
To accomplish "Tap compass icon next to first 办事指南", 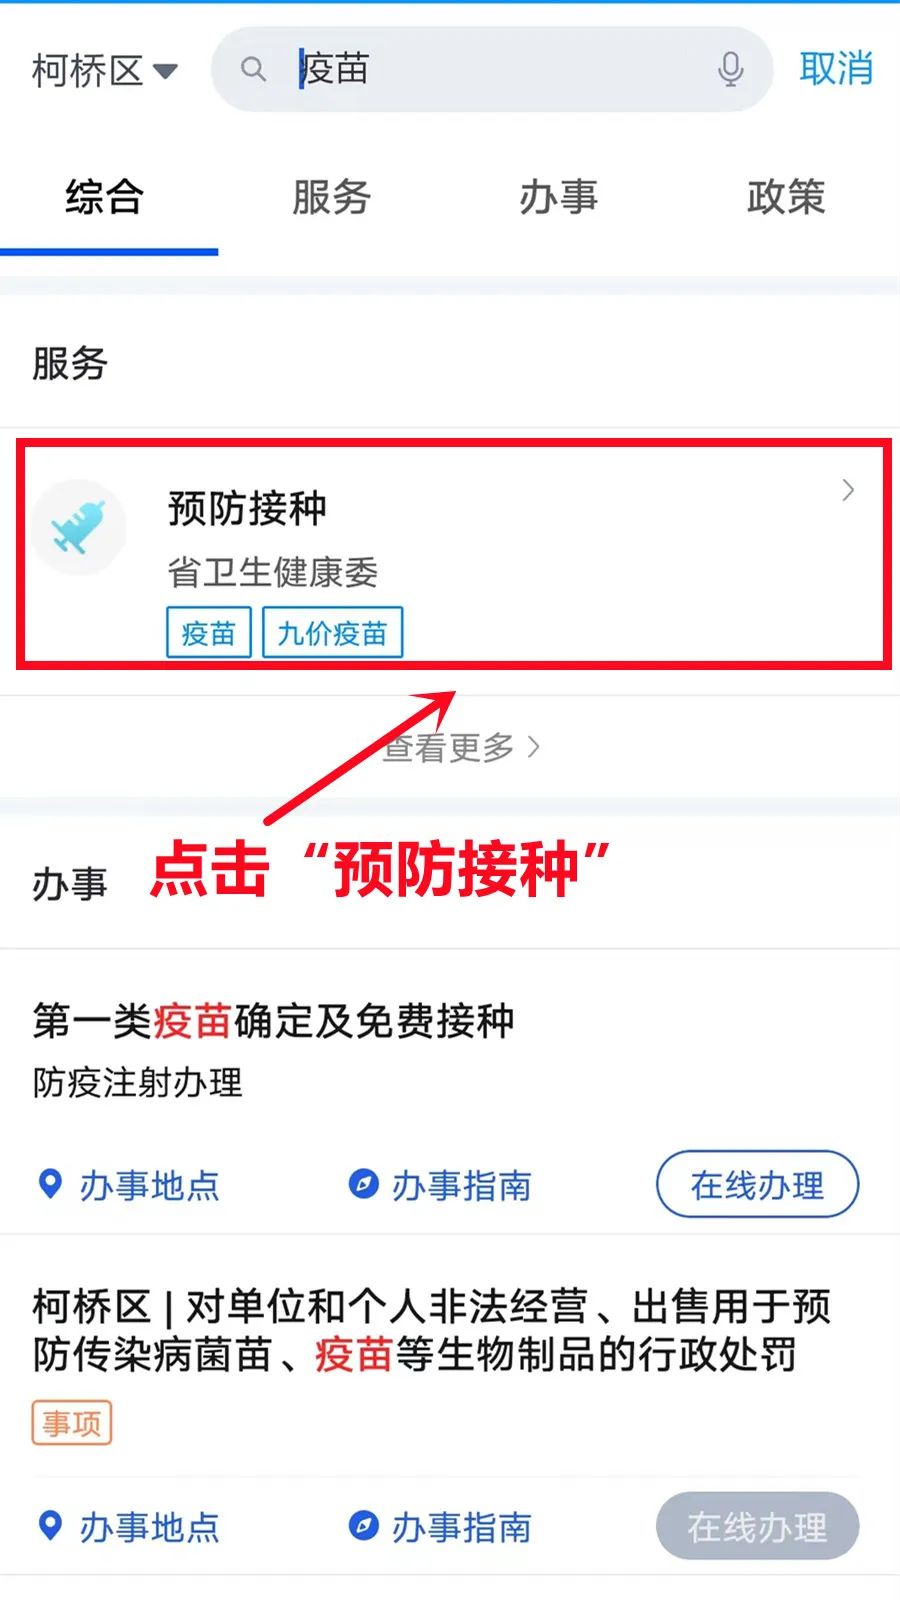I will [363, 1184].
